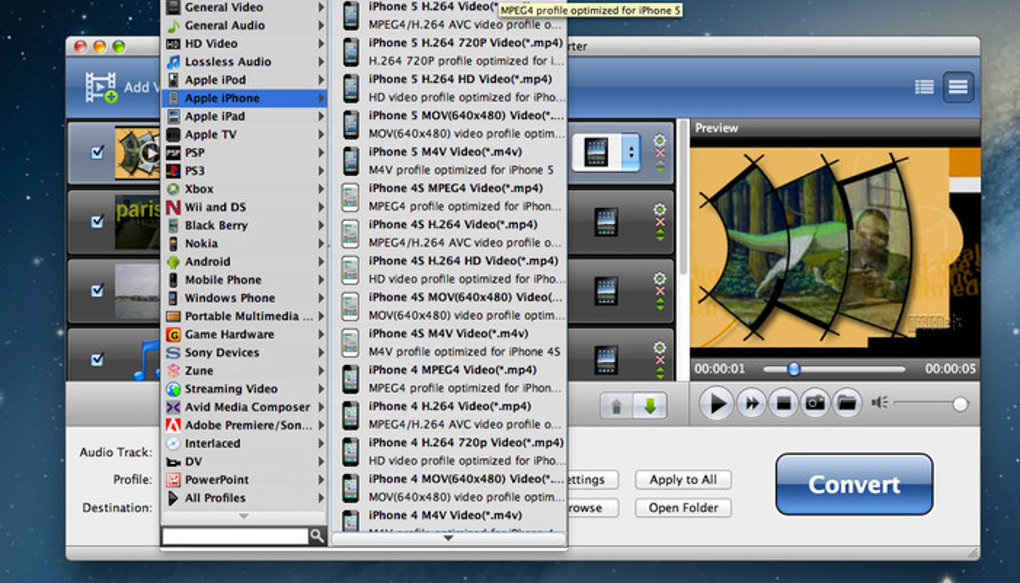The width and height of the screenshot is (1020, 583).
Task: Open settings gear for first video row
Action: pos(660,141)
